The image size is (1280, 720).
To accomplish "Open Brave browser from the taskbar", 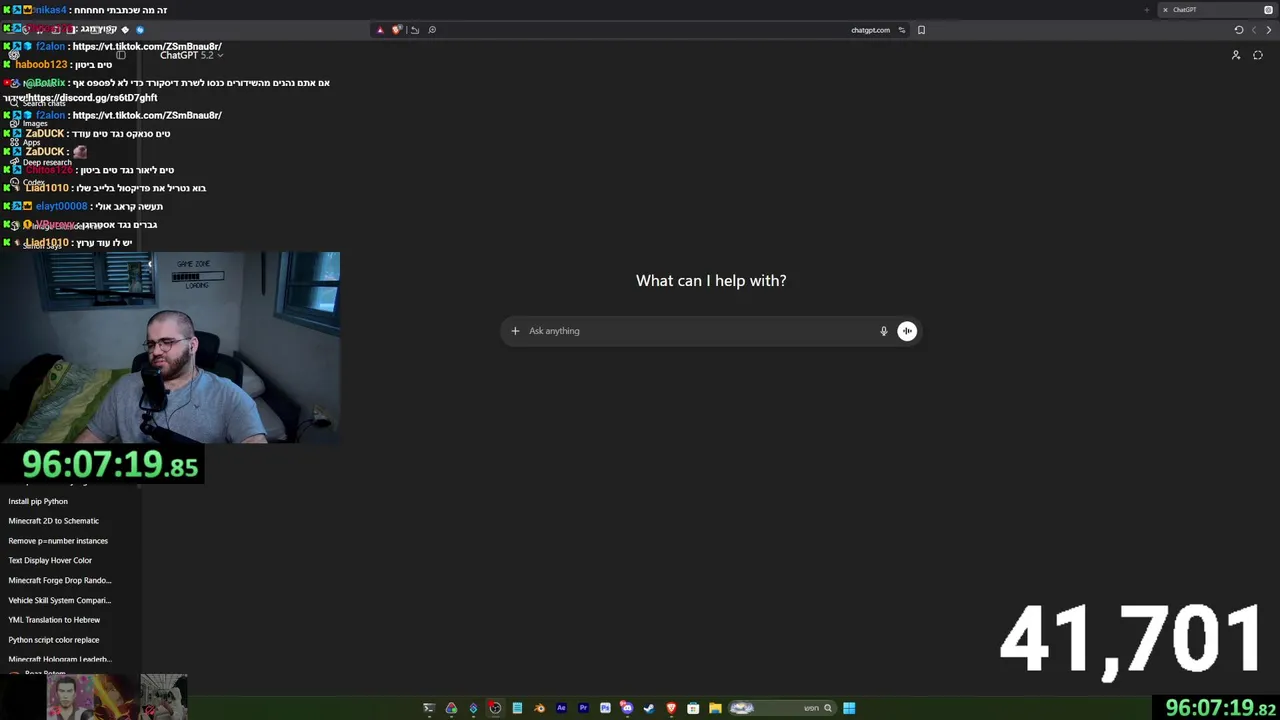I will pyautogui.click(x=671, y=708).
